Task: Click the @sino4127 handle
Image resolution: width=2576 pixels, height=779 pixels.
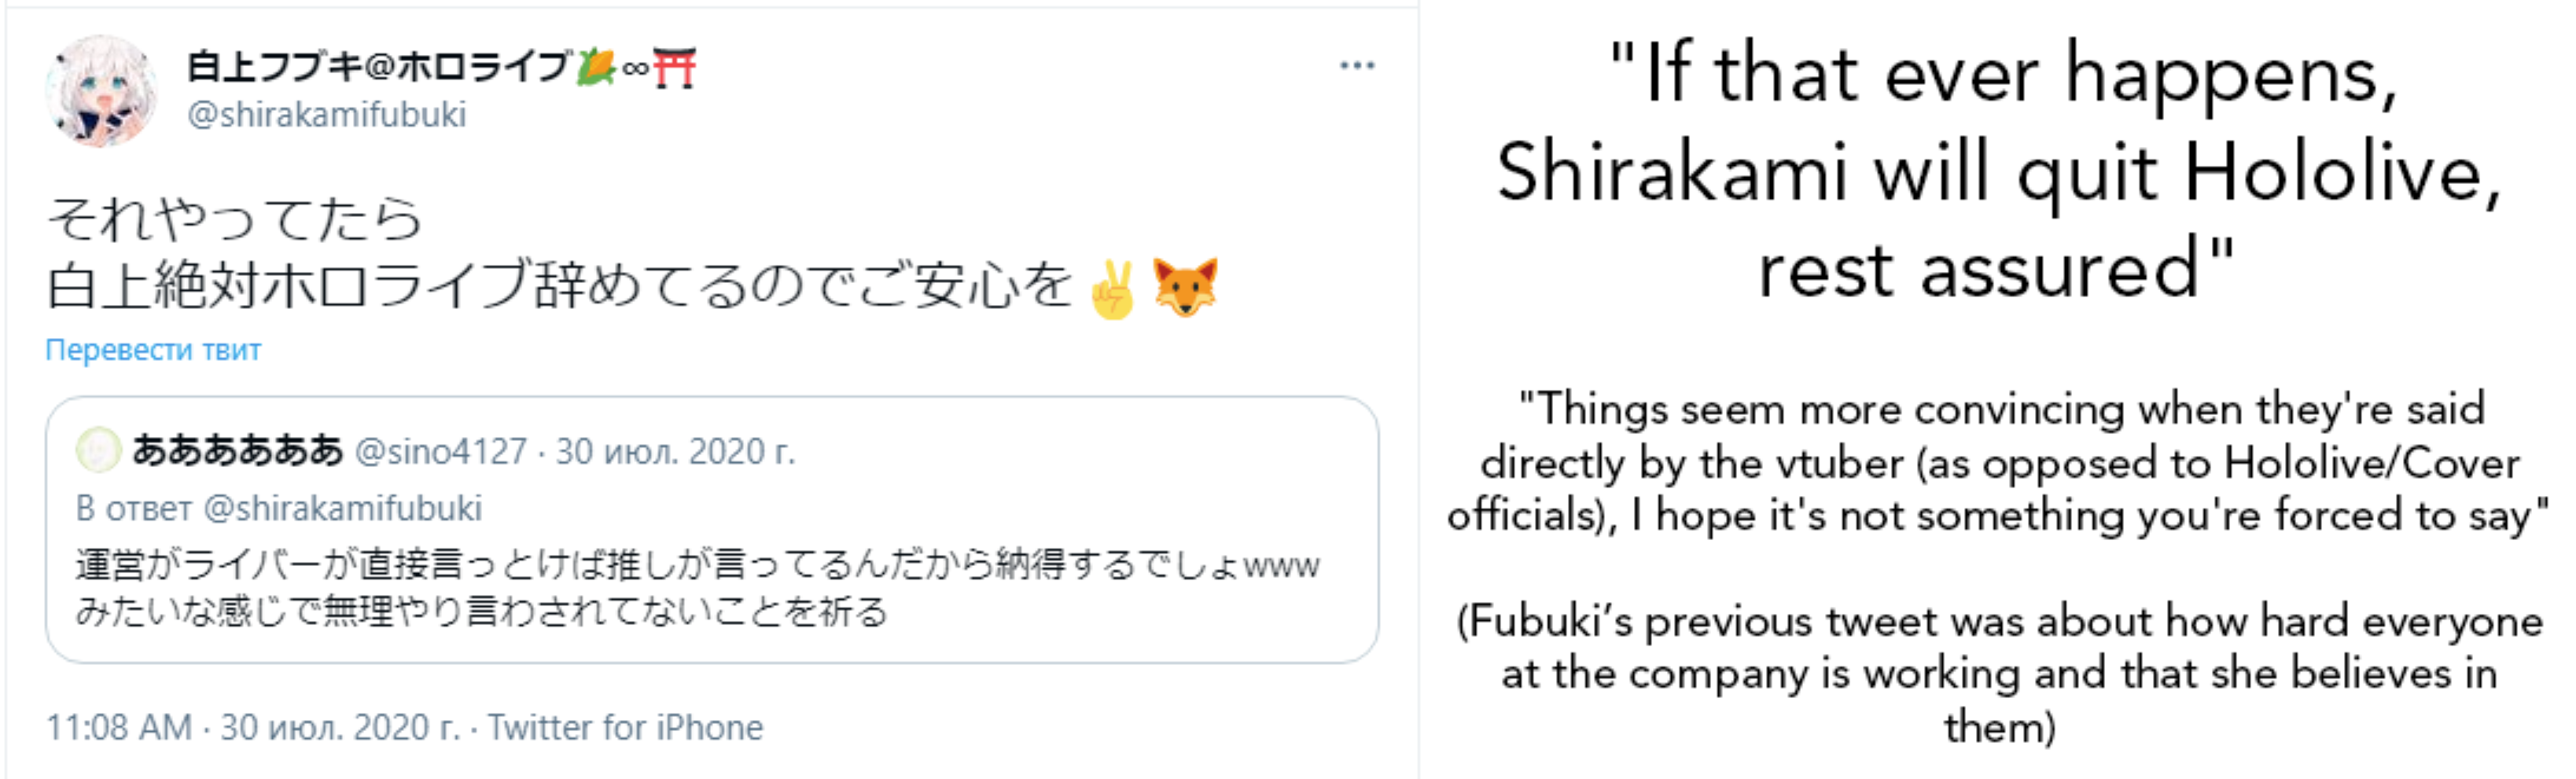Action: pyautogui.click(x=441, y=452)
